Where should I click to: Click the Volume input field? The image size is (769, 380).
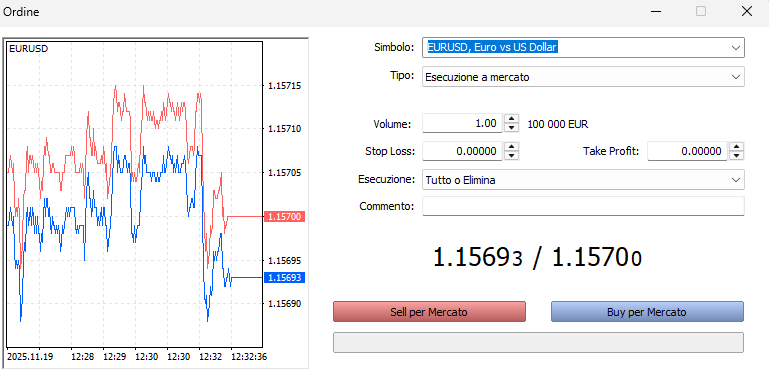462,124
